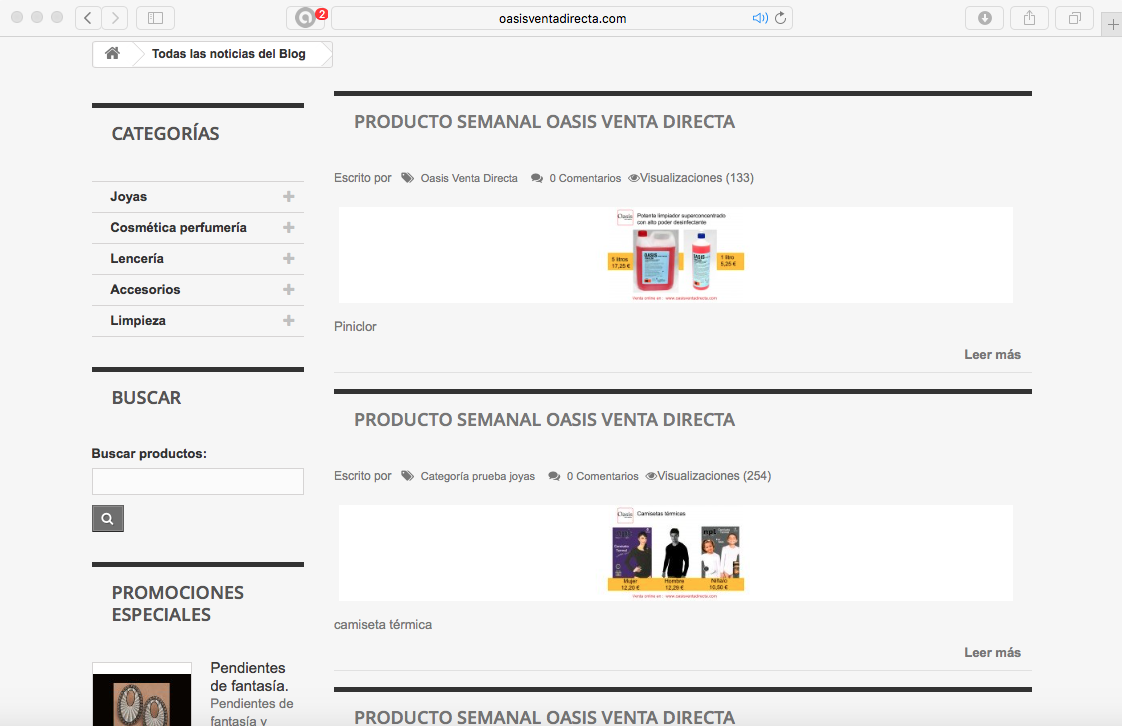Expand the Lencería category plus
The image size is (1122, 726).
click(288, 258)
